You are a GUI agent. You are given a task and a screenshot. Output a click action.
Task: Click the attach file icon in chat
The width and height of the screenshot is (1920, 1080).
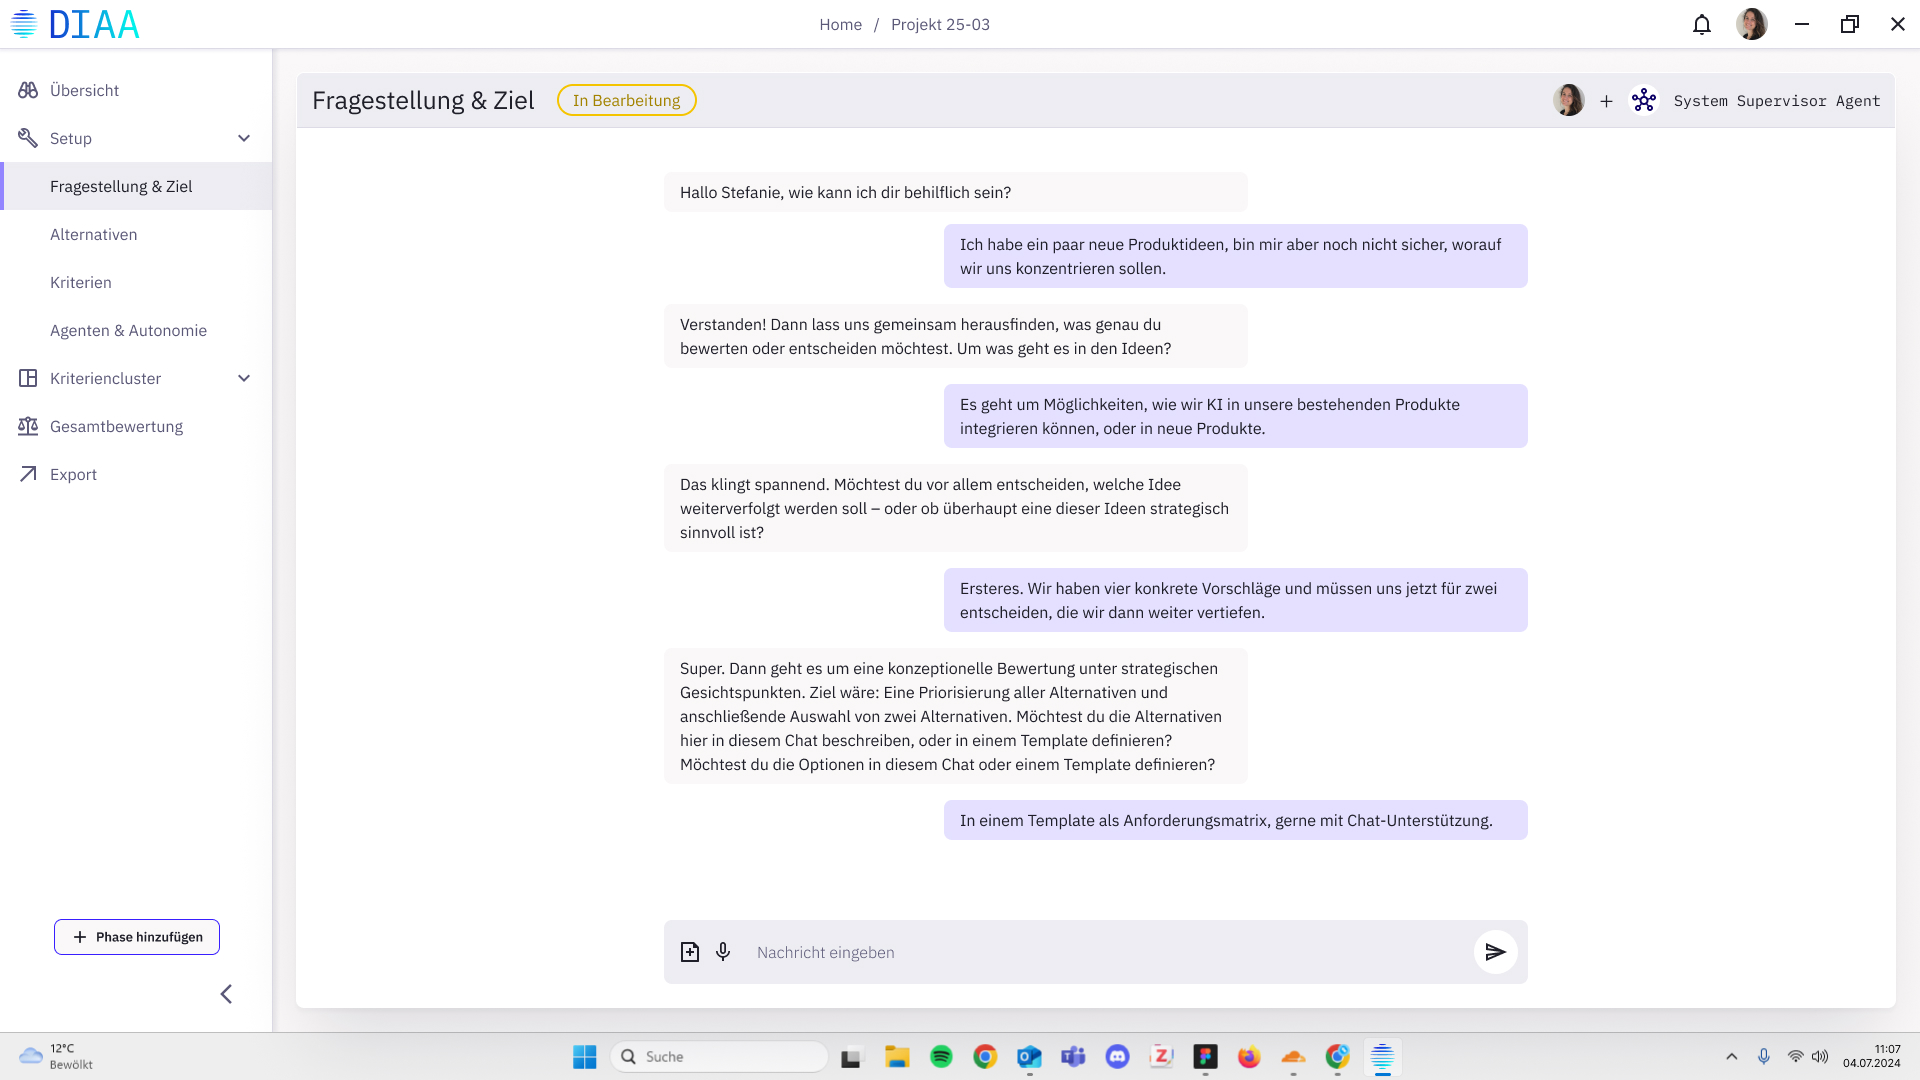coord(690,952)
